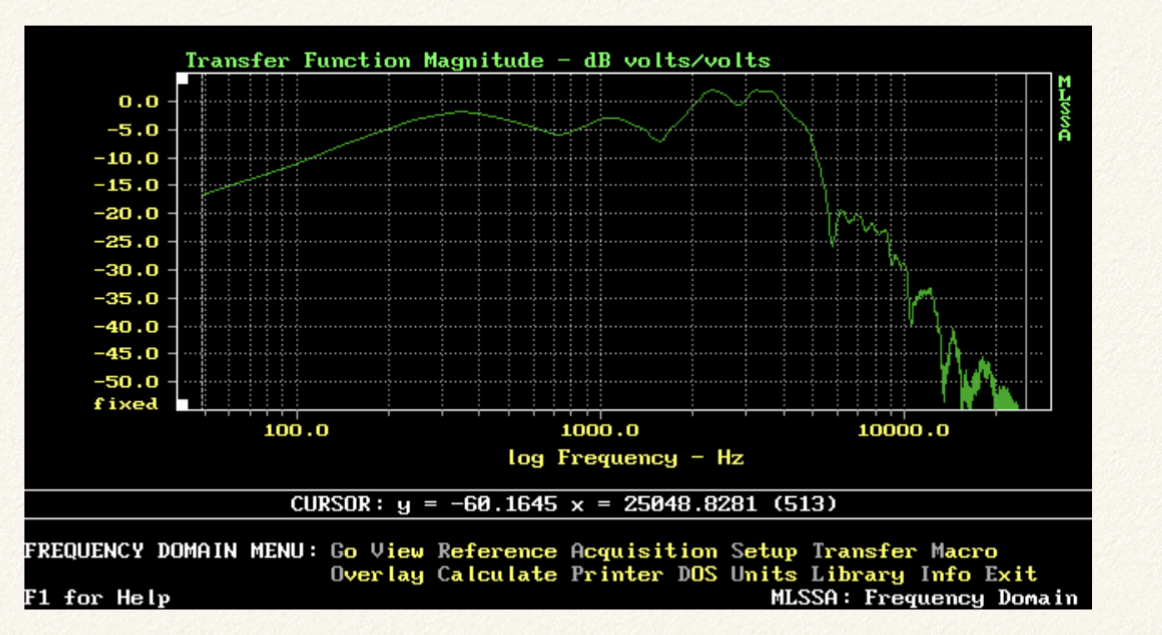
Task: Click the F1 for Help text
Action: 97,598
